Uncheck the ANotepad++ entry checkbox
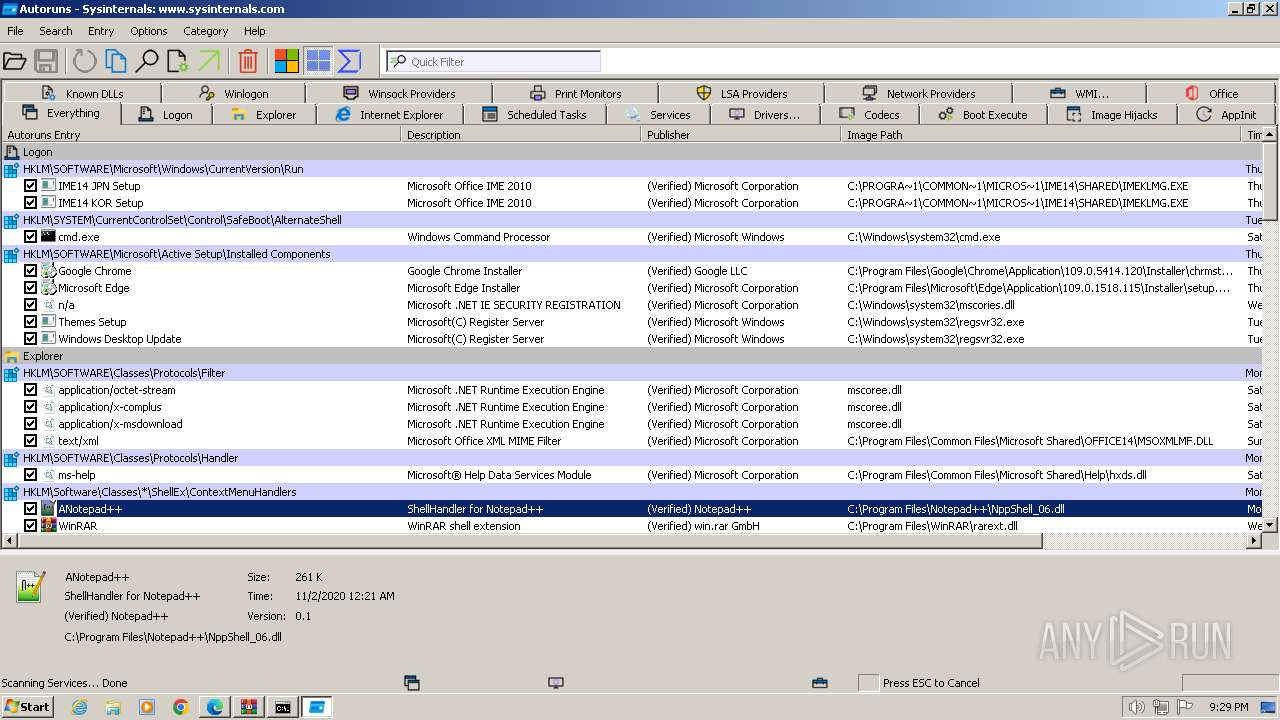Viewport: 1280px width, 720px height. pos(30,509)
